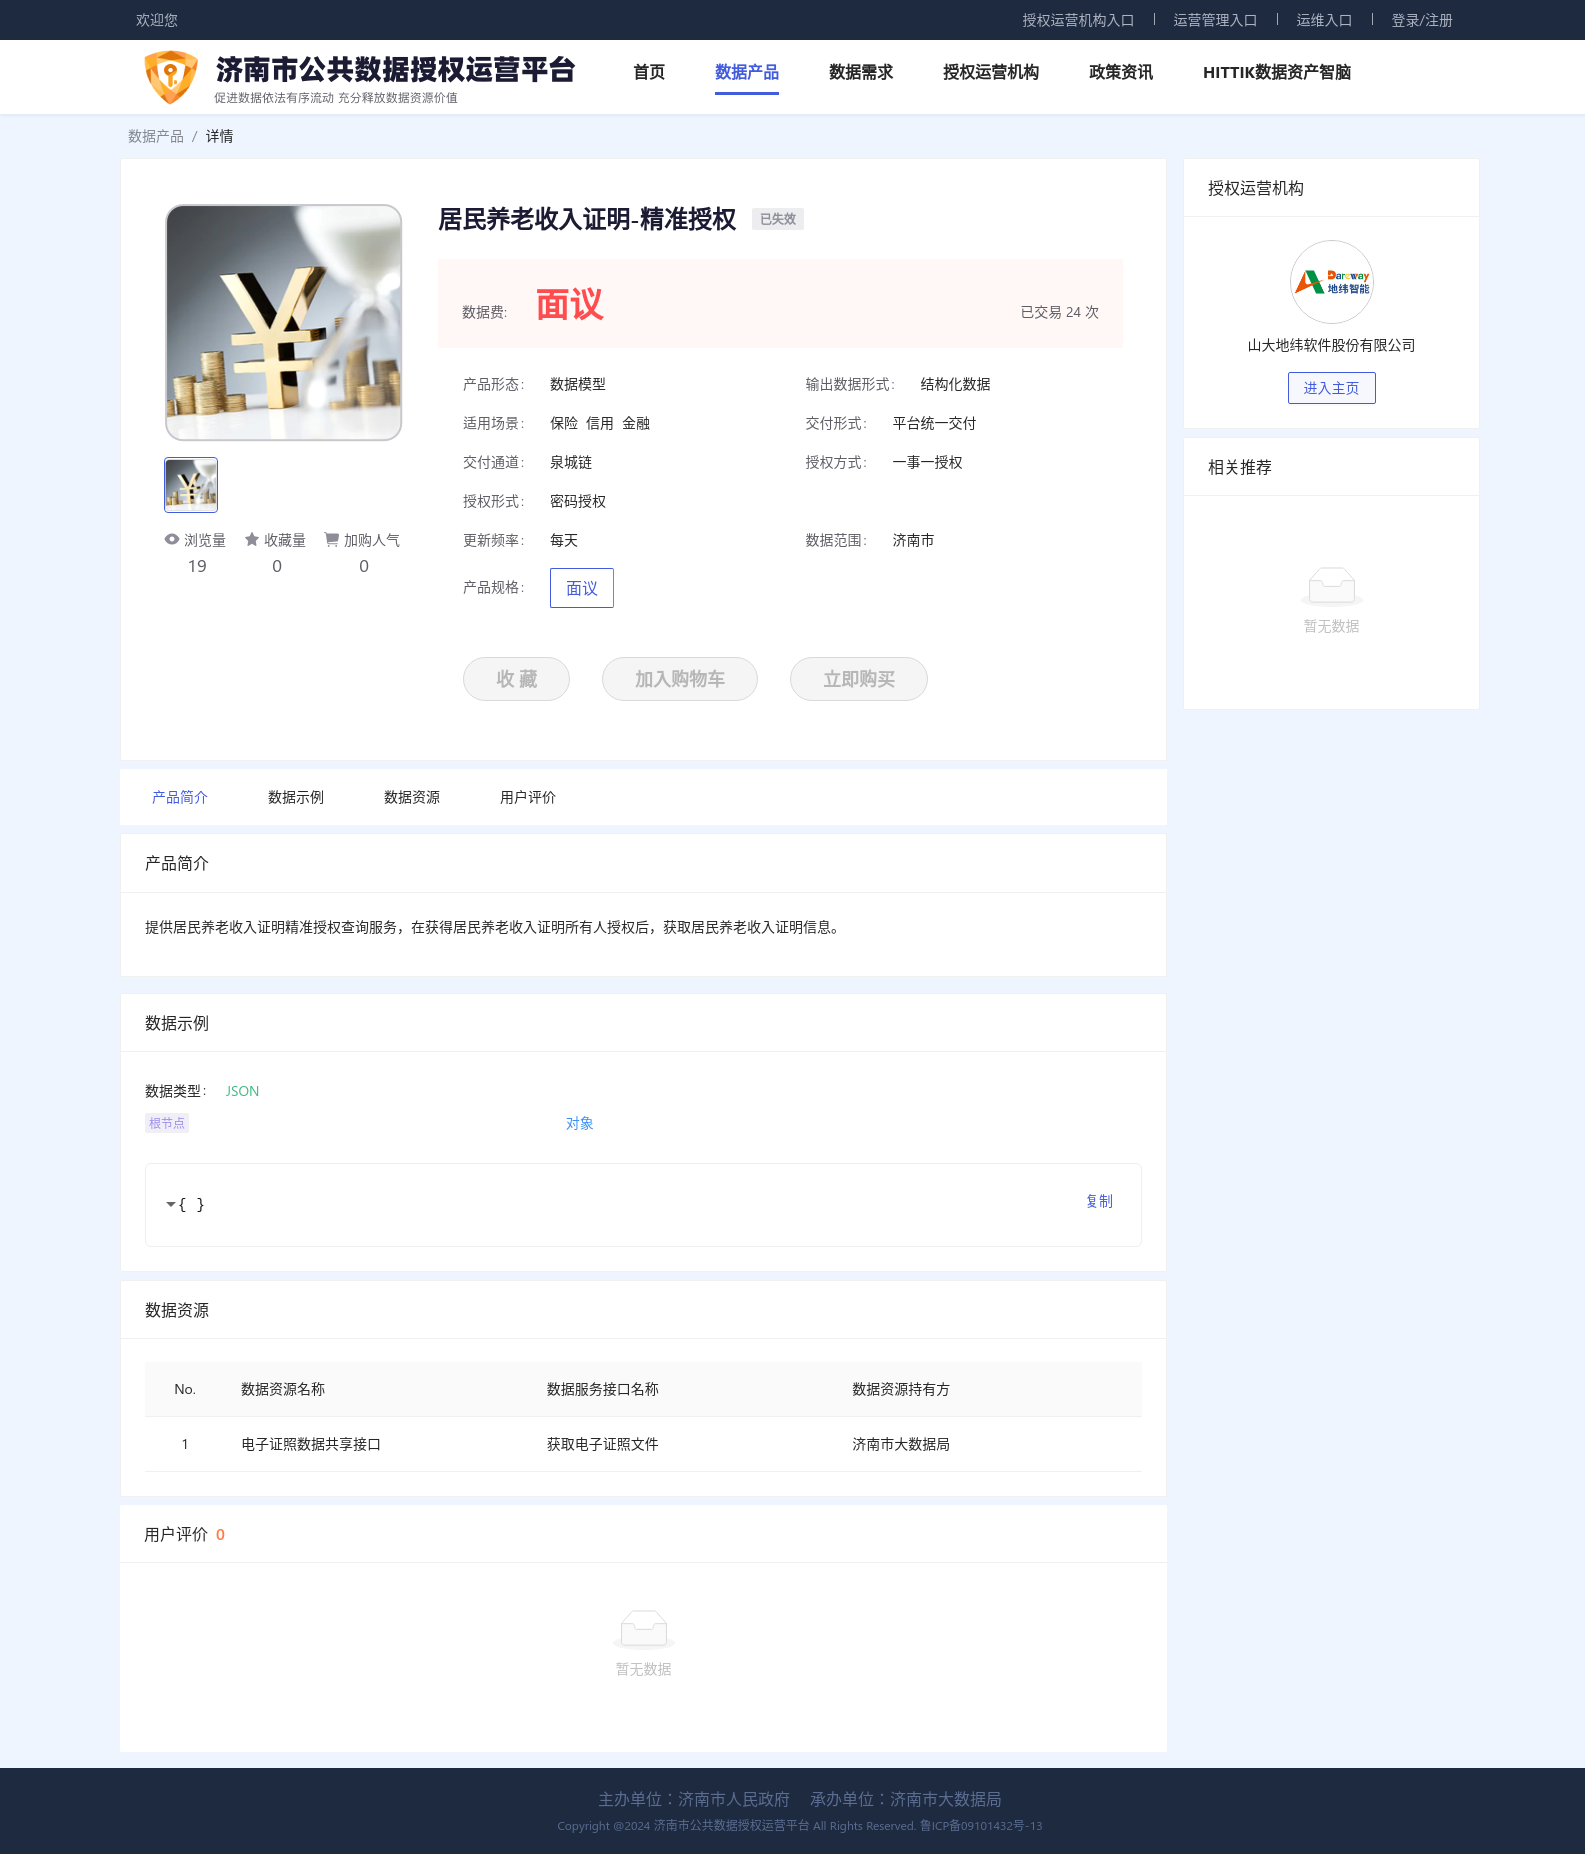Open 数据产品 in the main navigation
This screenshot has width=1585, height=1854.
coord(747,72)
